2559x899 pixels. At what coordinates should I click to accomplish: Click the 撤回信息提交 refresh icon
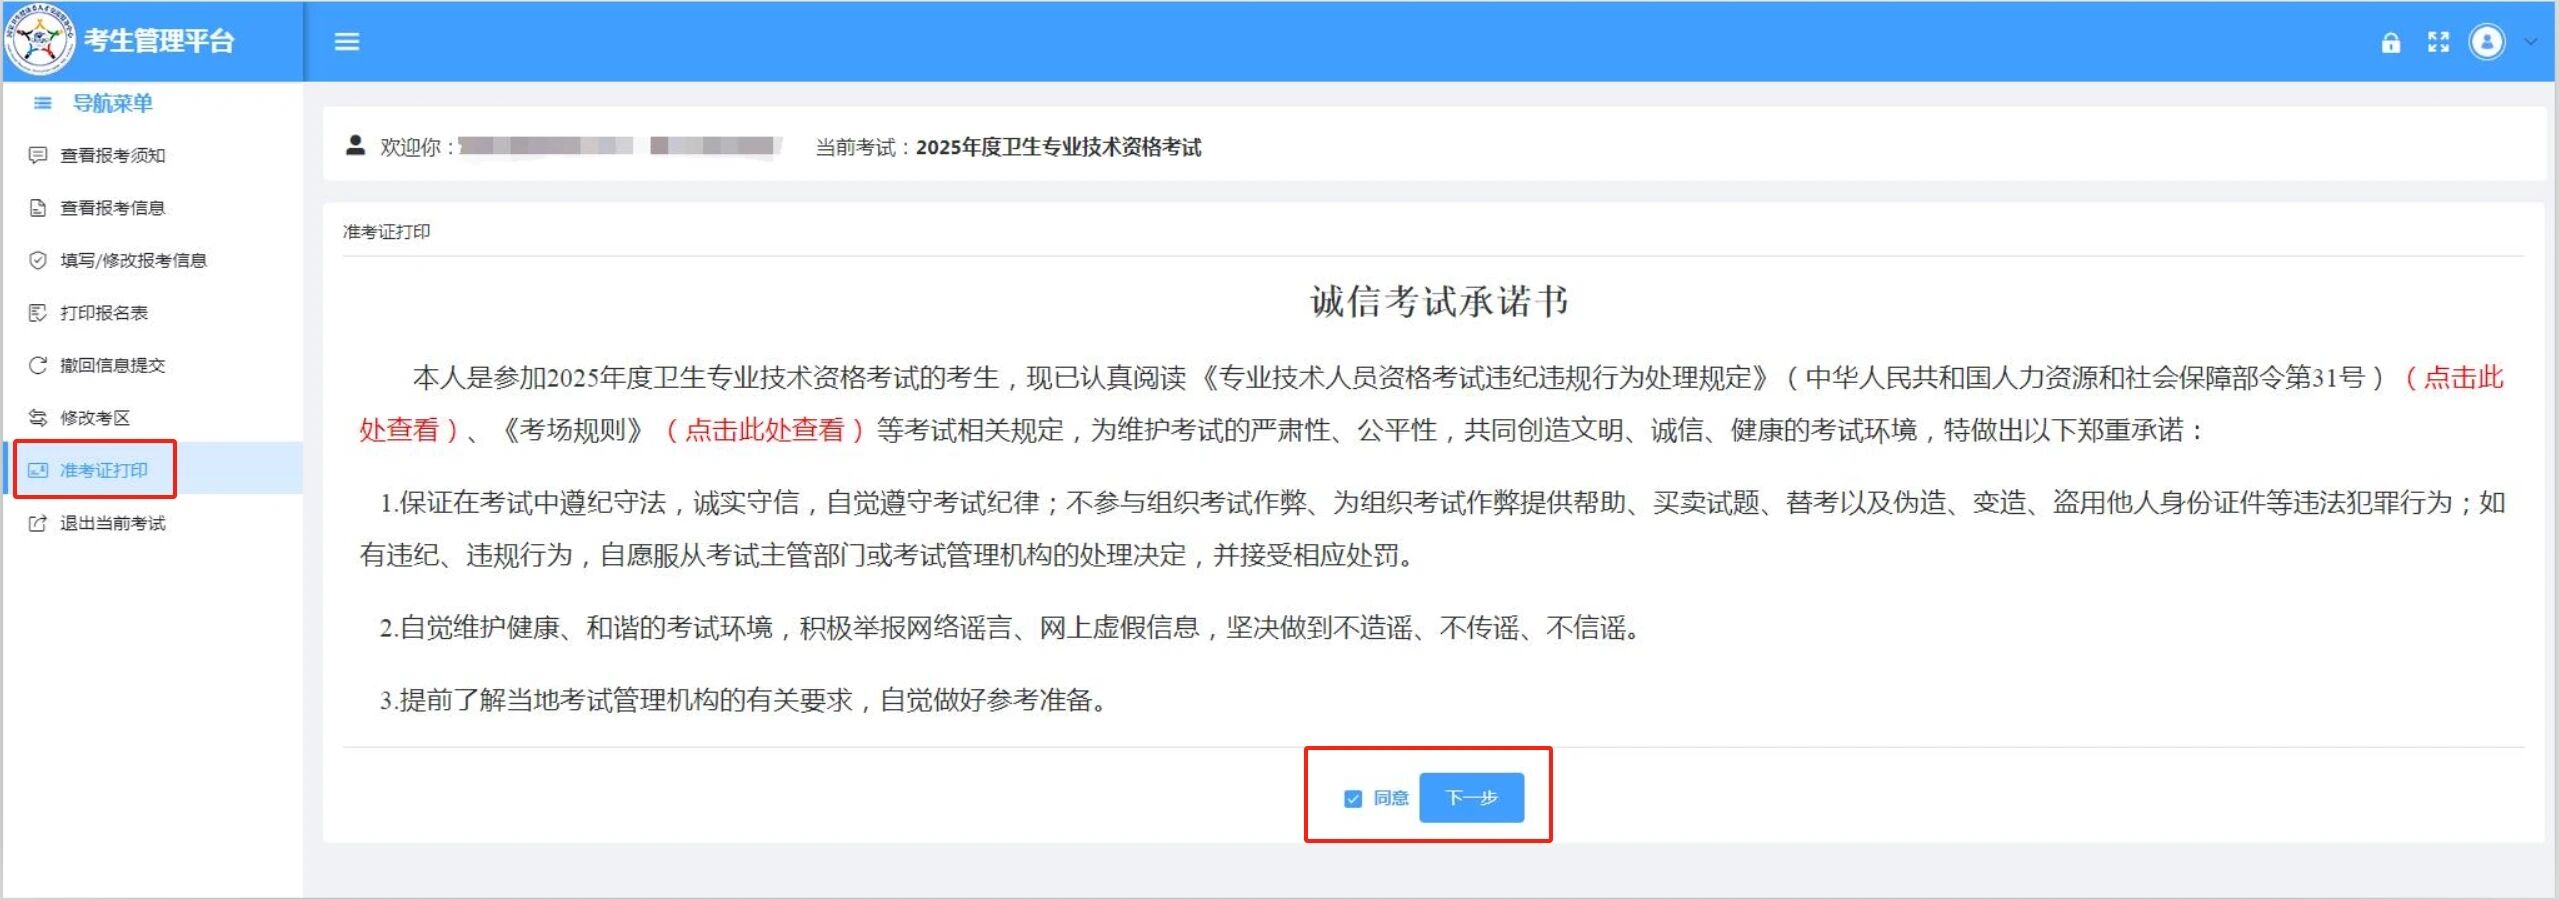38,365
